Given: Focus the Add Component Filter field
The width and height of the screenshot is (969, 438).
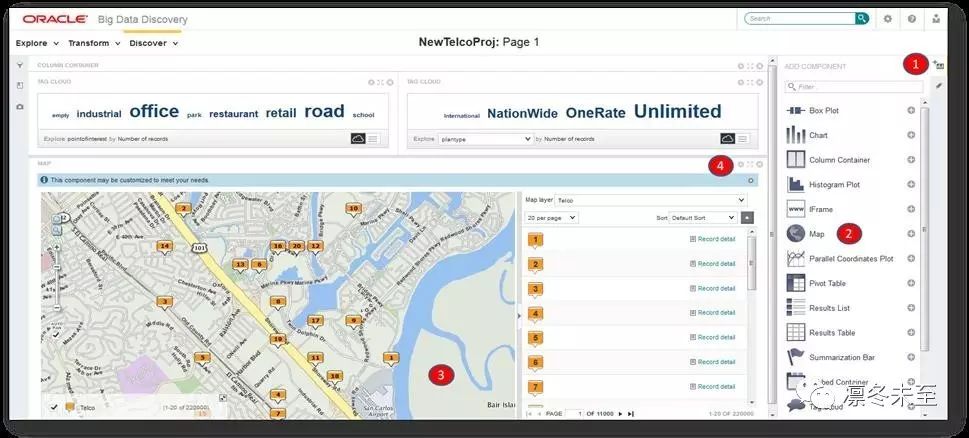Looking at the screenshot, I should [x=854, y=86].
